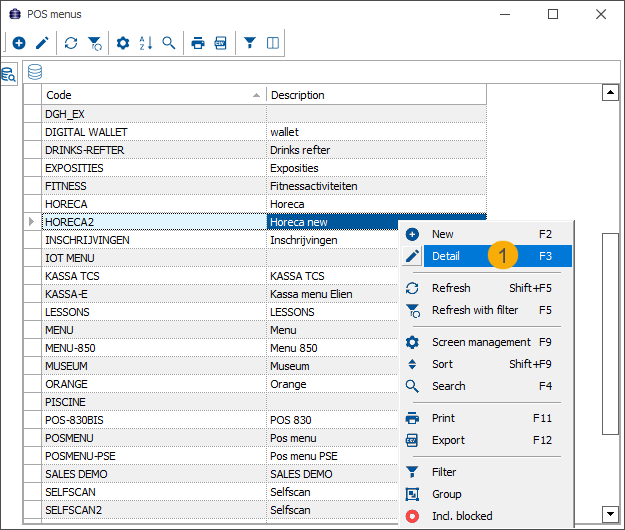Open Screen management gear icon in toolbar
Image resolution: width=625 pixels, height=530 pixels.
pyautogui.click(x=123, y=43)
